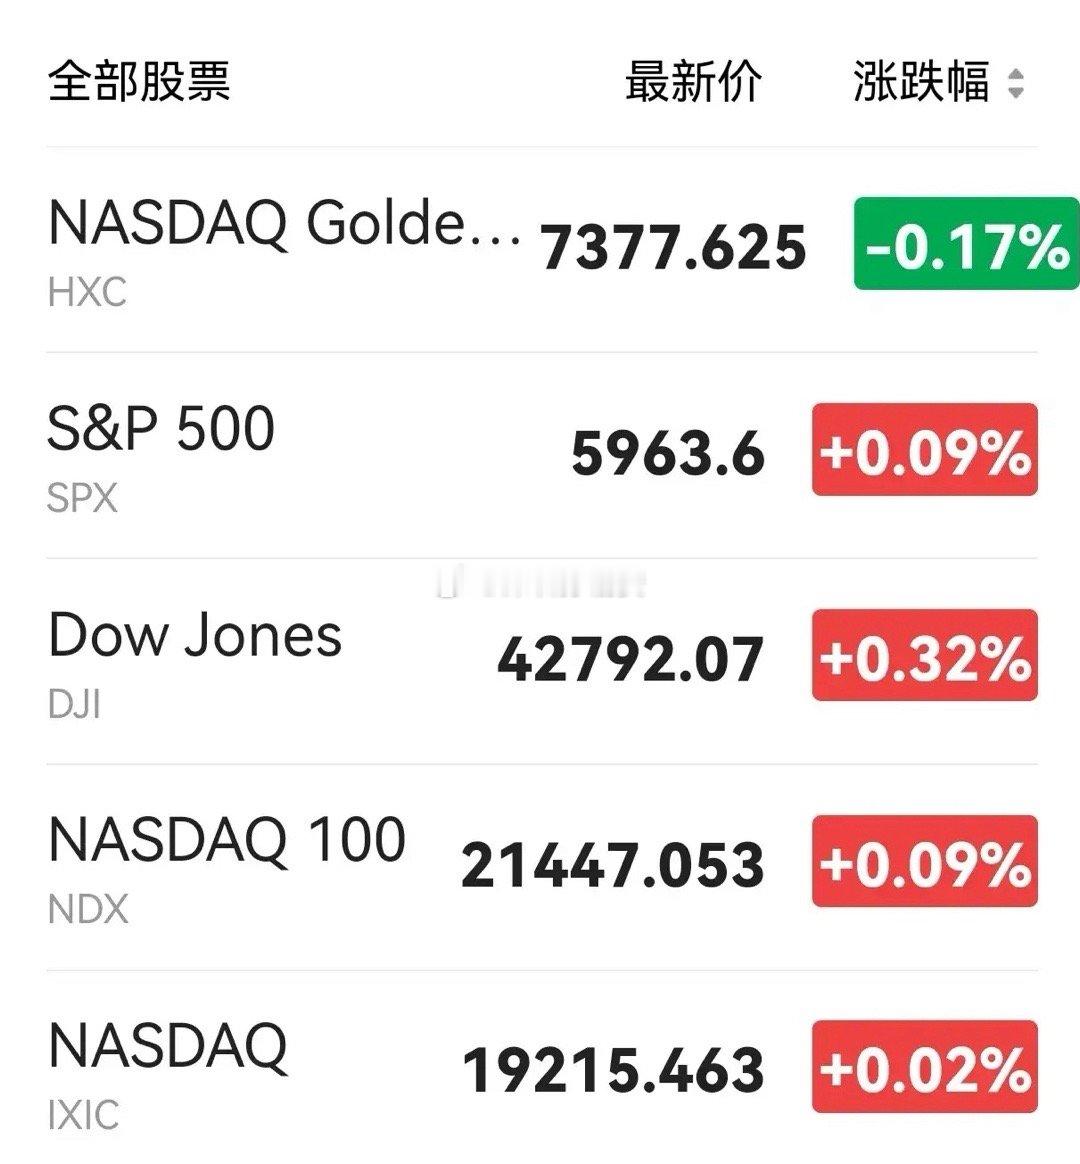Tap the 涨跌幅 column header

(921, 82)
